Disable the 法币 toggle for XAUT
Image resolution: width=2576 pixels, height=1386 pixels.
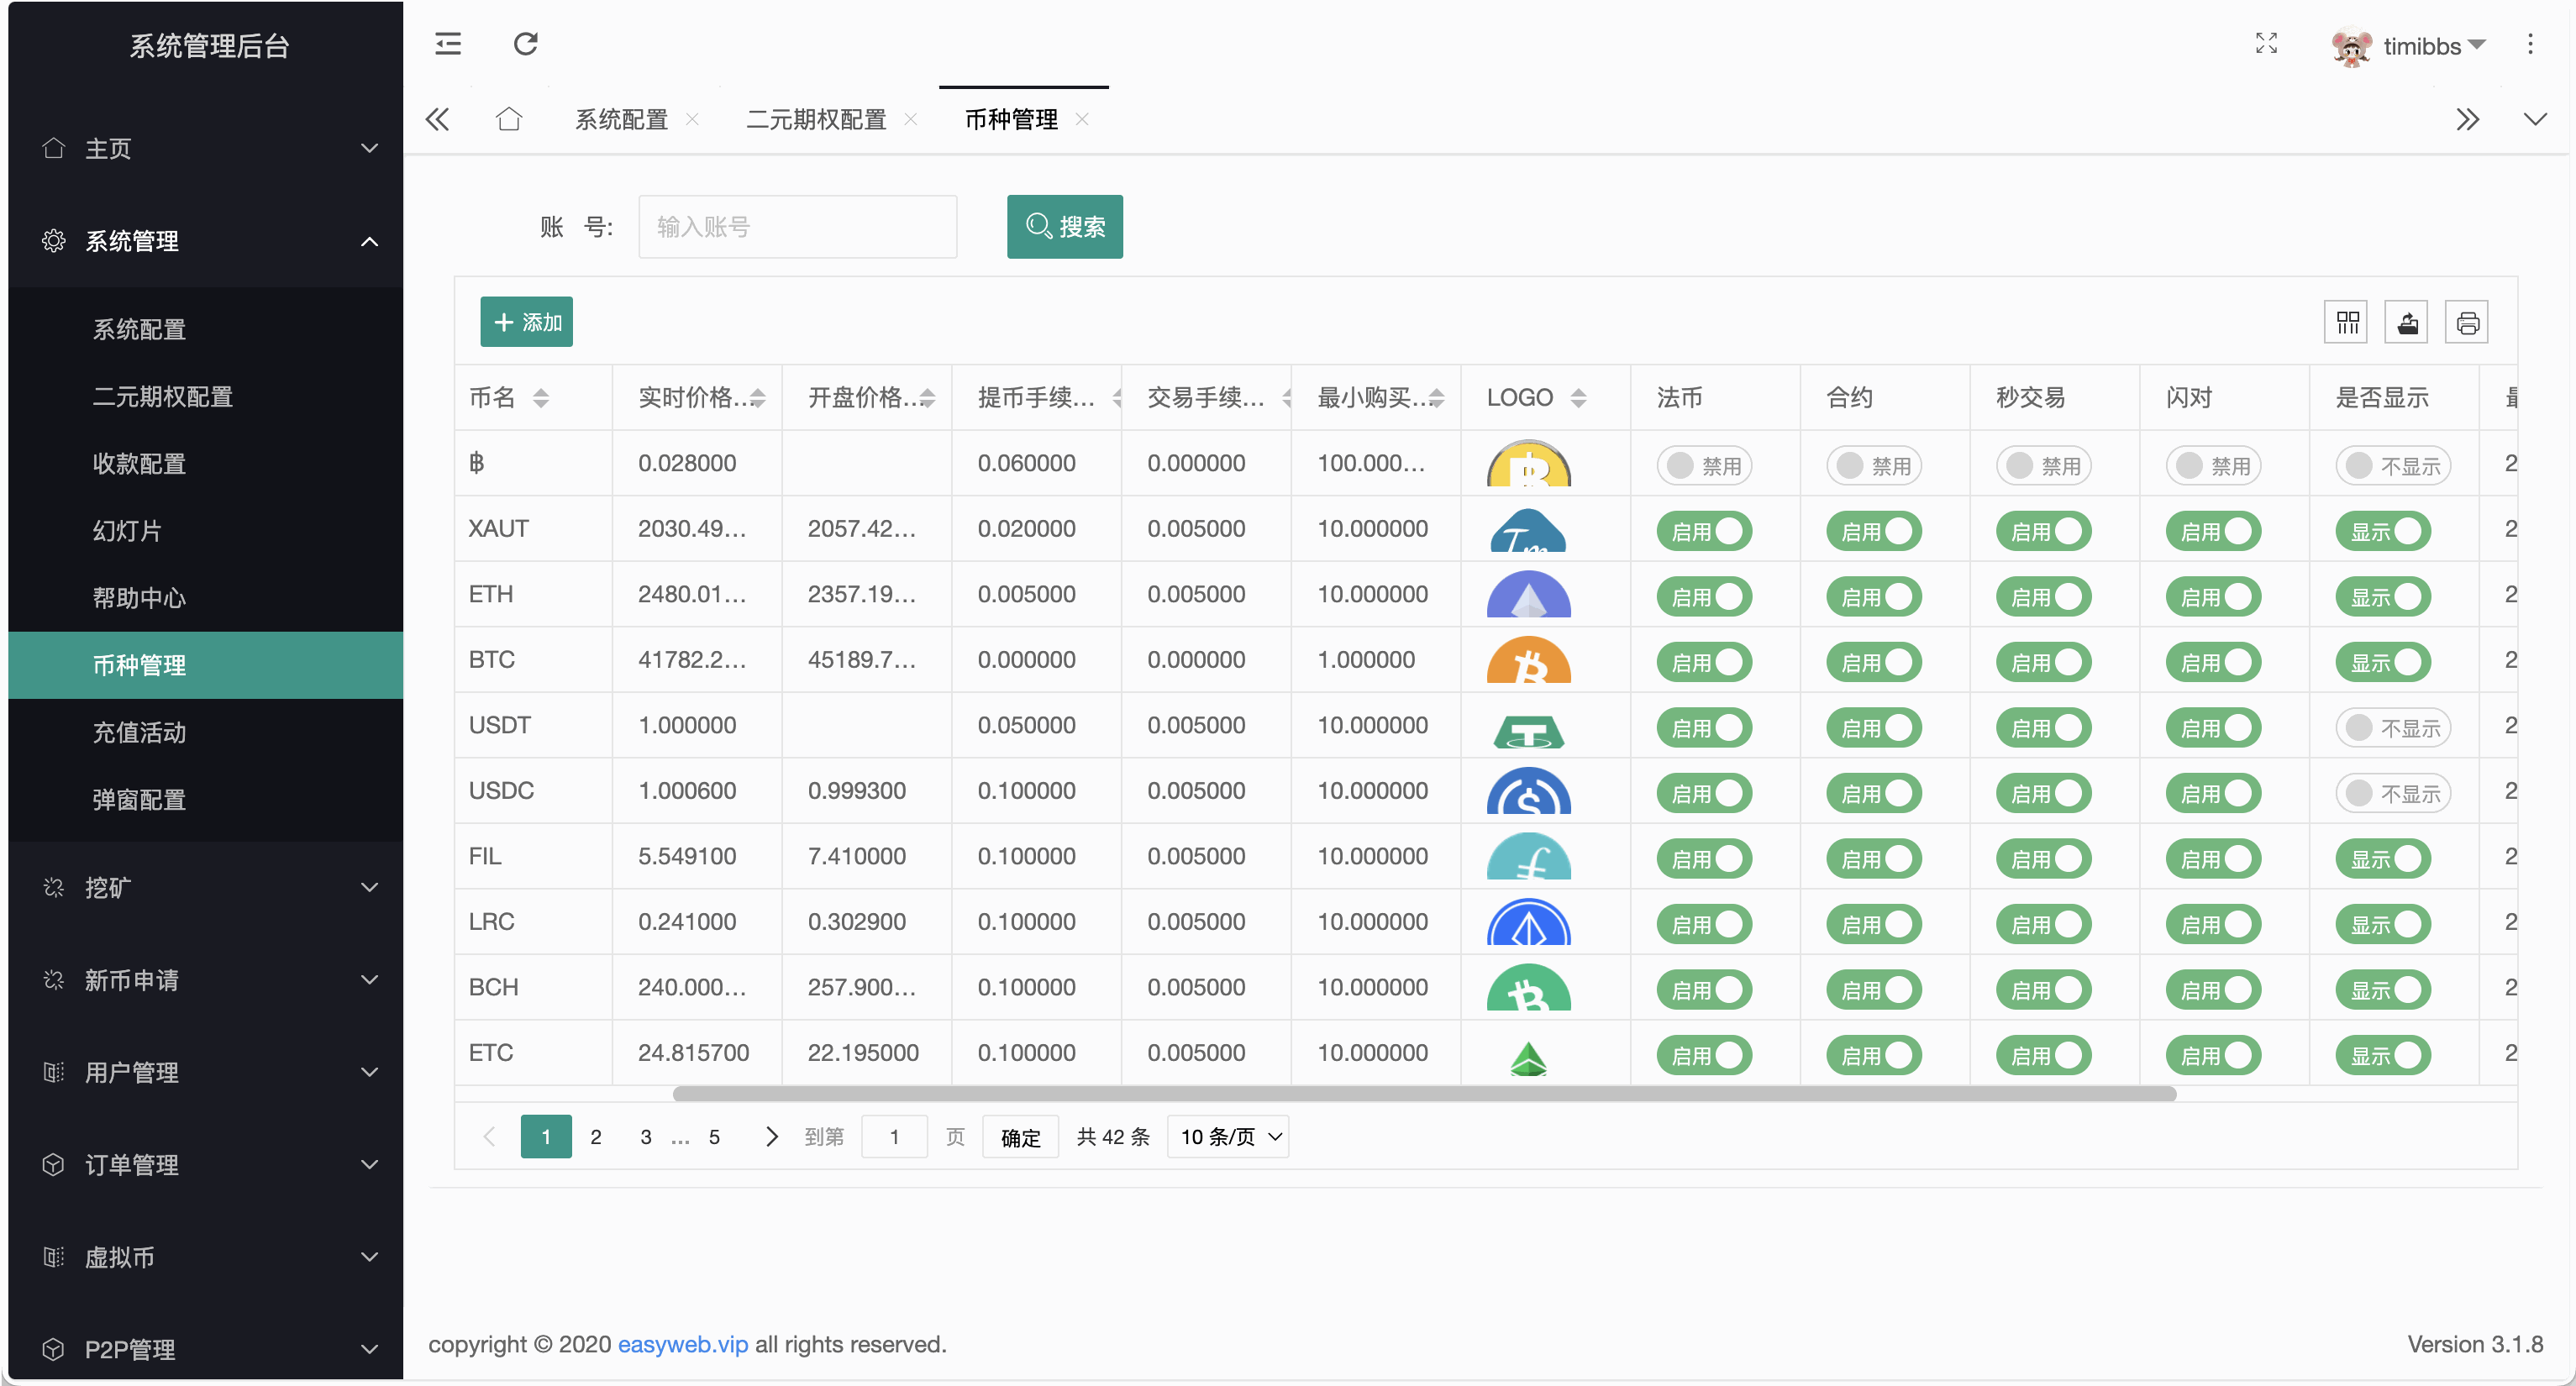[1703, 531]
